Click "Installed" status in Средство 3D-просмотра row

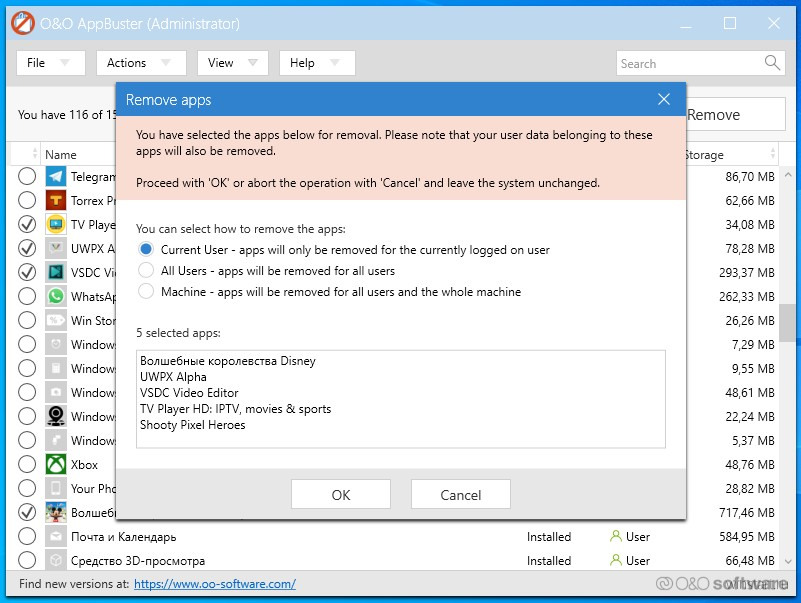pos(549,561)
